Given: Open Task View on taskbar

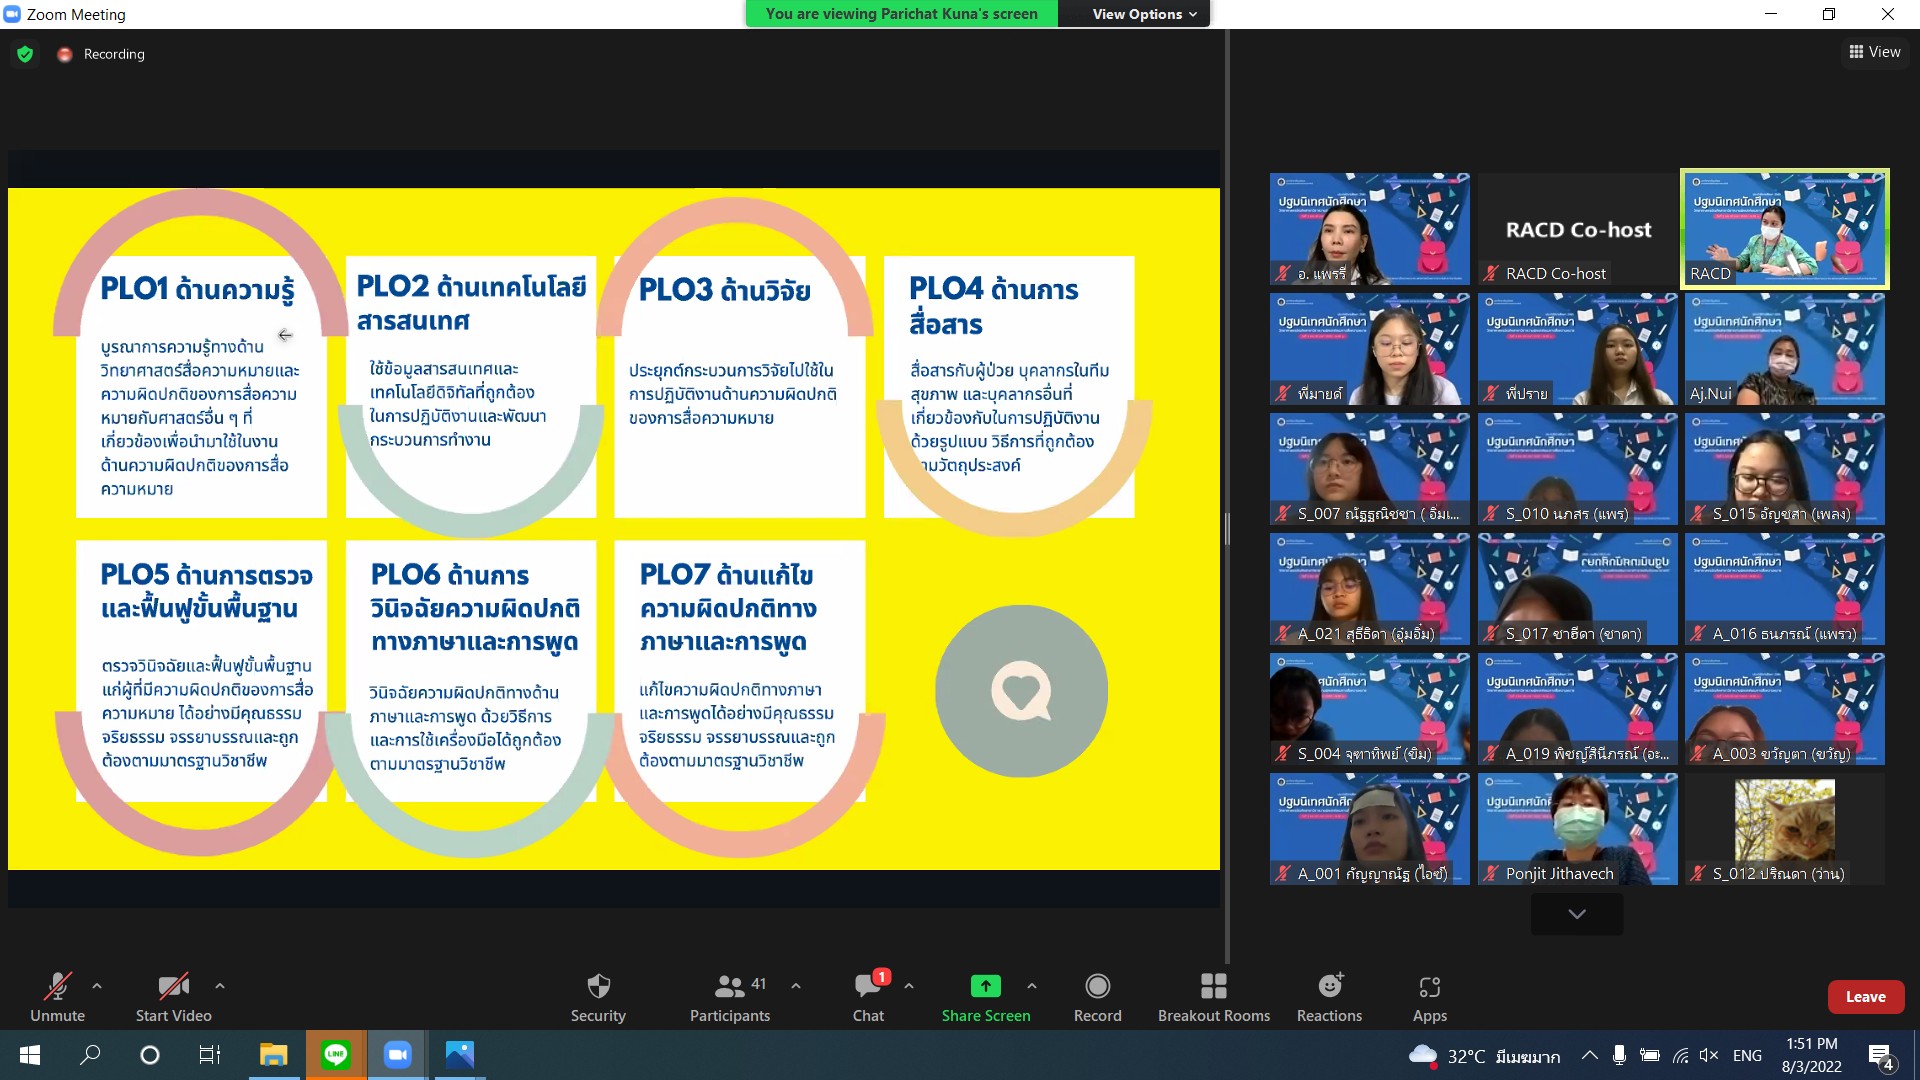Looking at the screenshot, I should (210, 1055).
